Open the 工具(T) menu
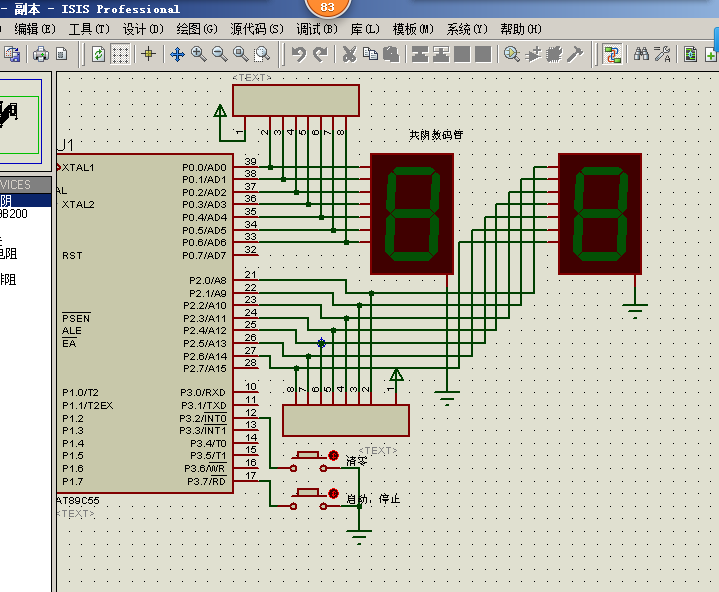Viewport: 719px width, 592px height. pos(89,29)
